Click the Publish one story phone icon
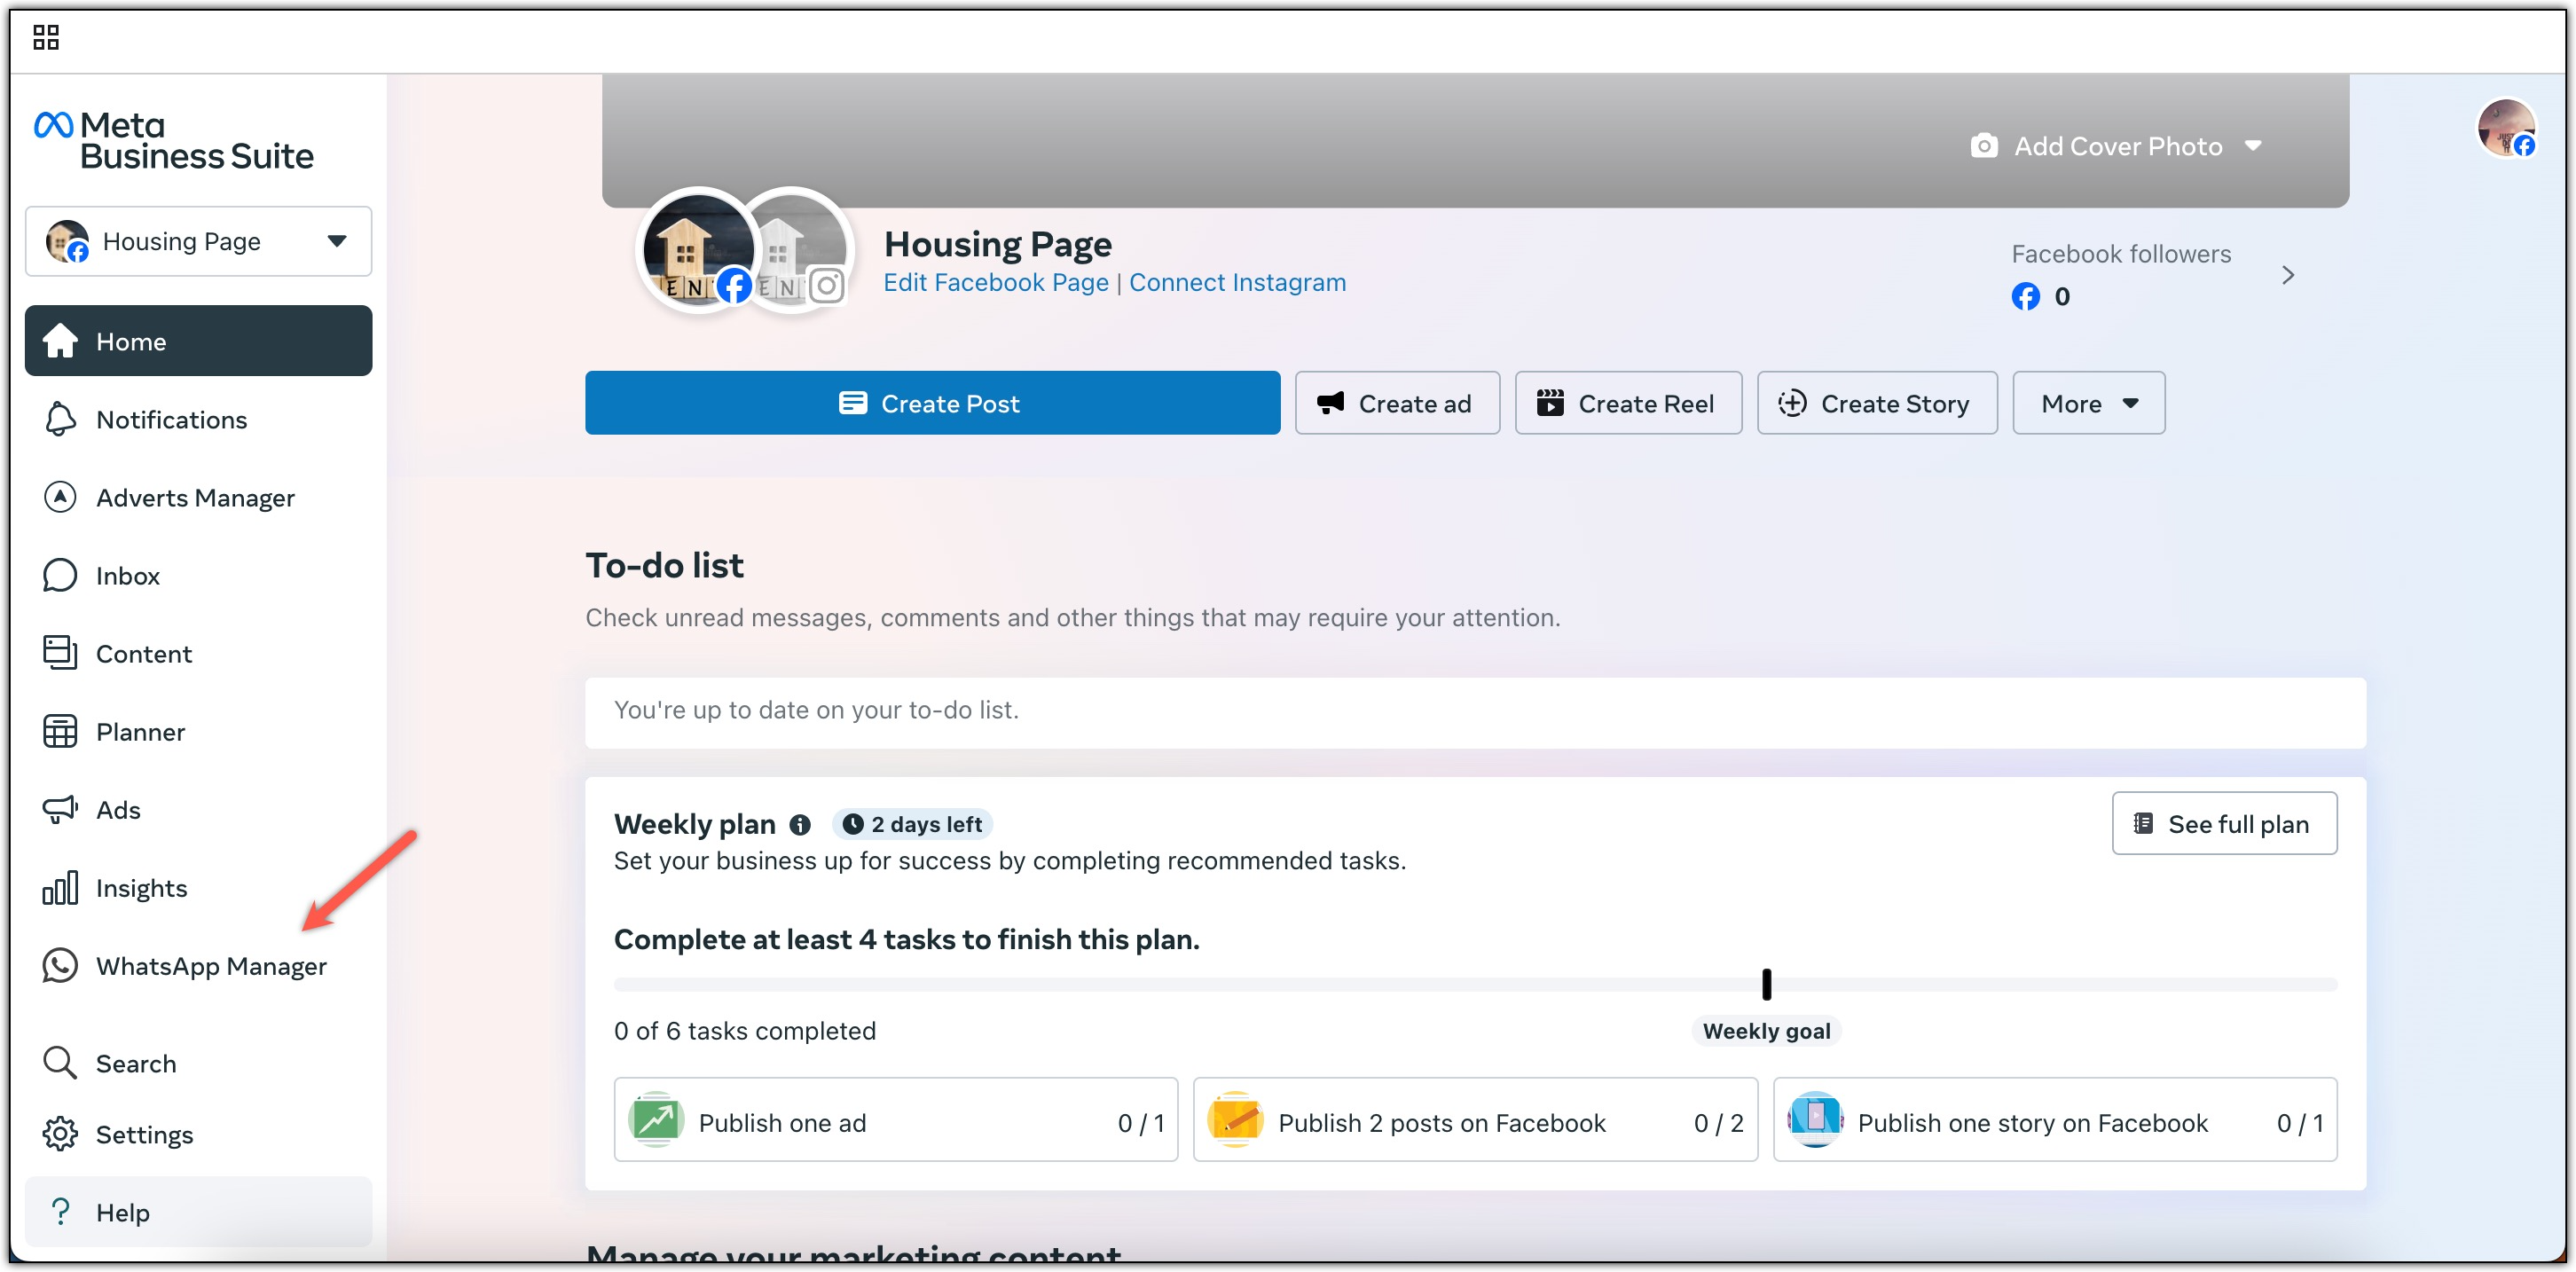Image resolution: width=2576 pixels, height=1272 pixels. click(x=1815, y=1119)
